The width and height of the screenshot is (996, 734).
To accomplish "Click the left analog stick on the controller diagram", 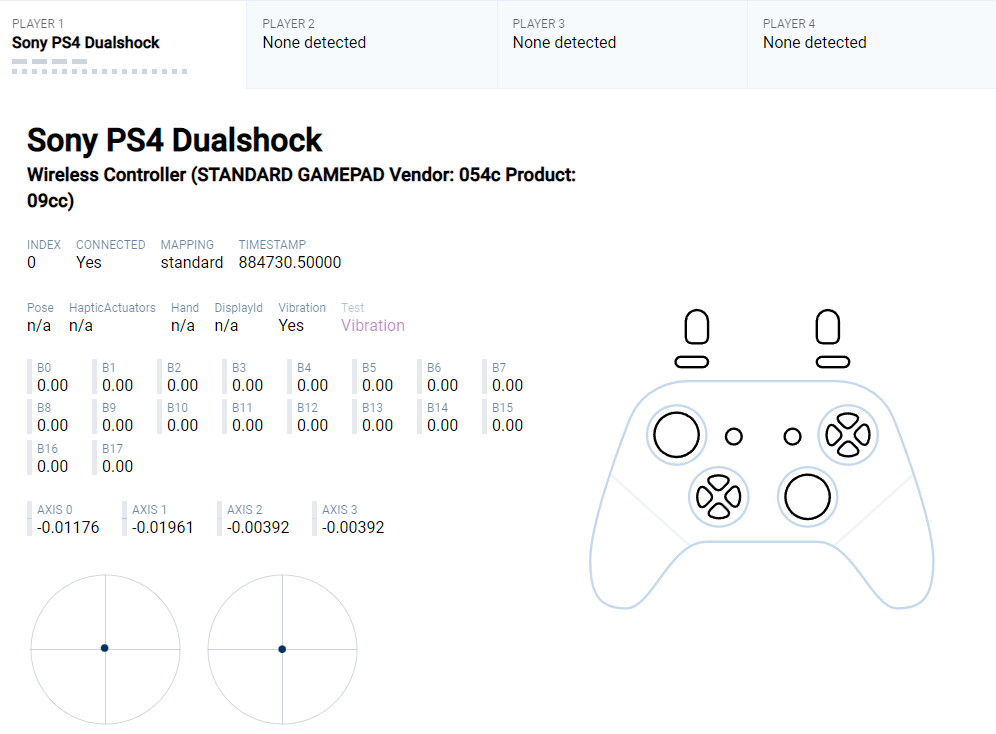I will 676,435.
